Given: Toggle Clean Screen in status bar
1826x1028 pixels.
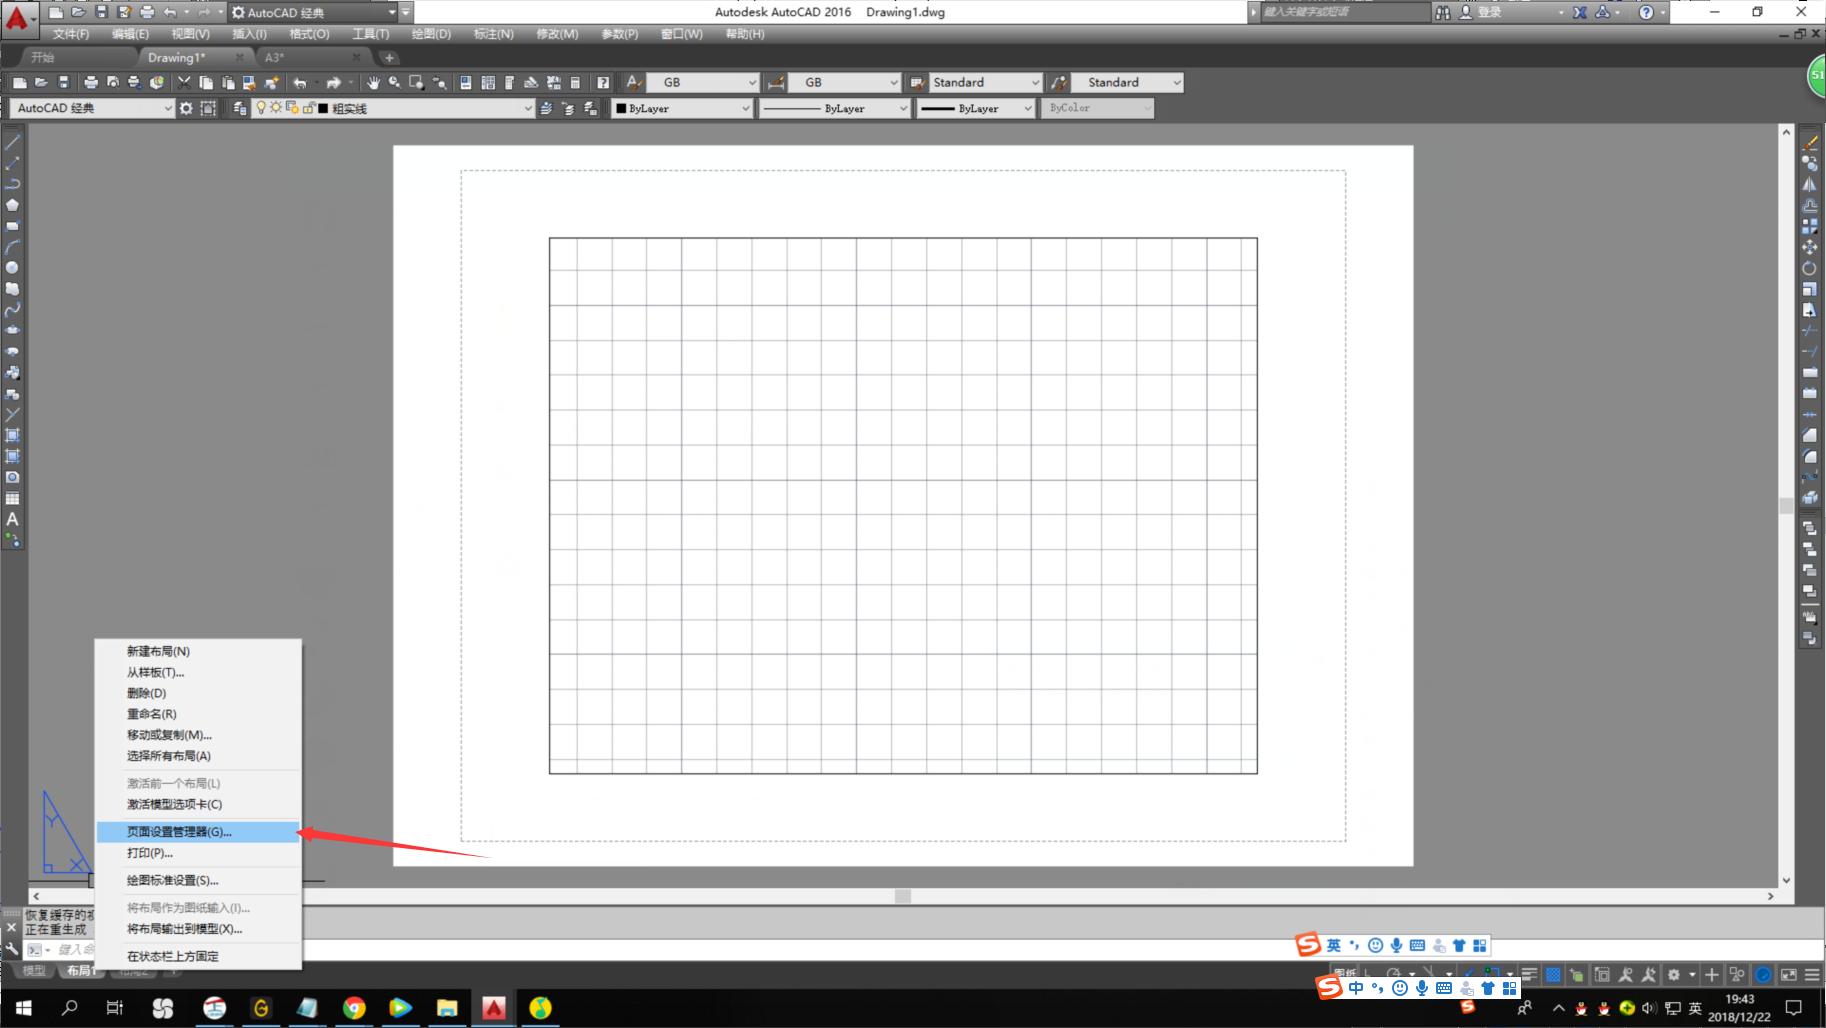Looking at the screenshot, I should (x=1789, y=974).
